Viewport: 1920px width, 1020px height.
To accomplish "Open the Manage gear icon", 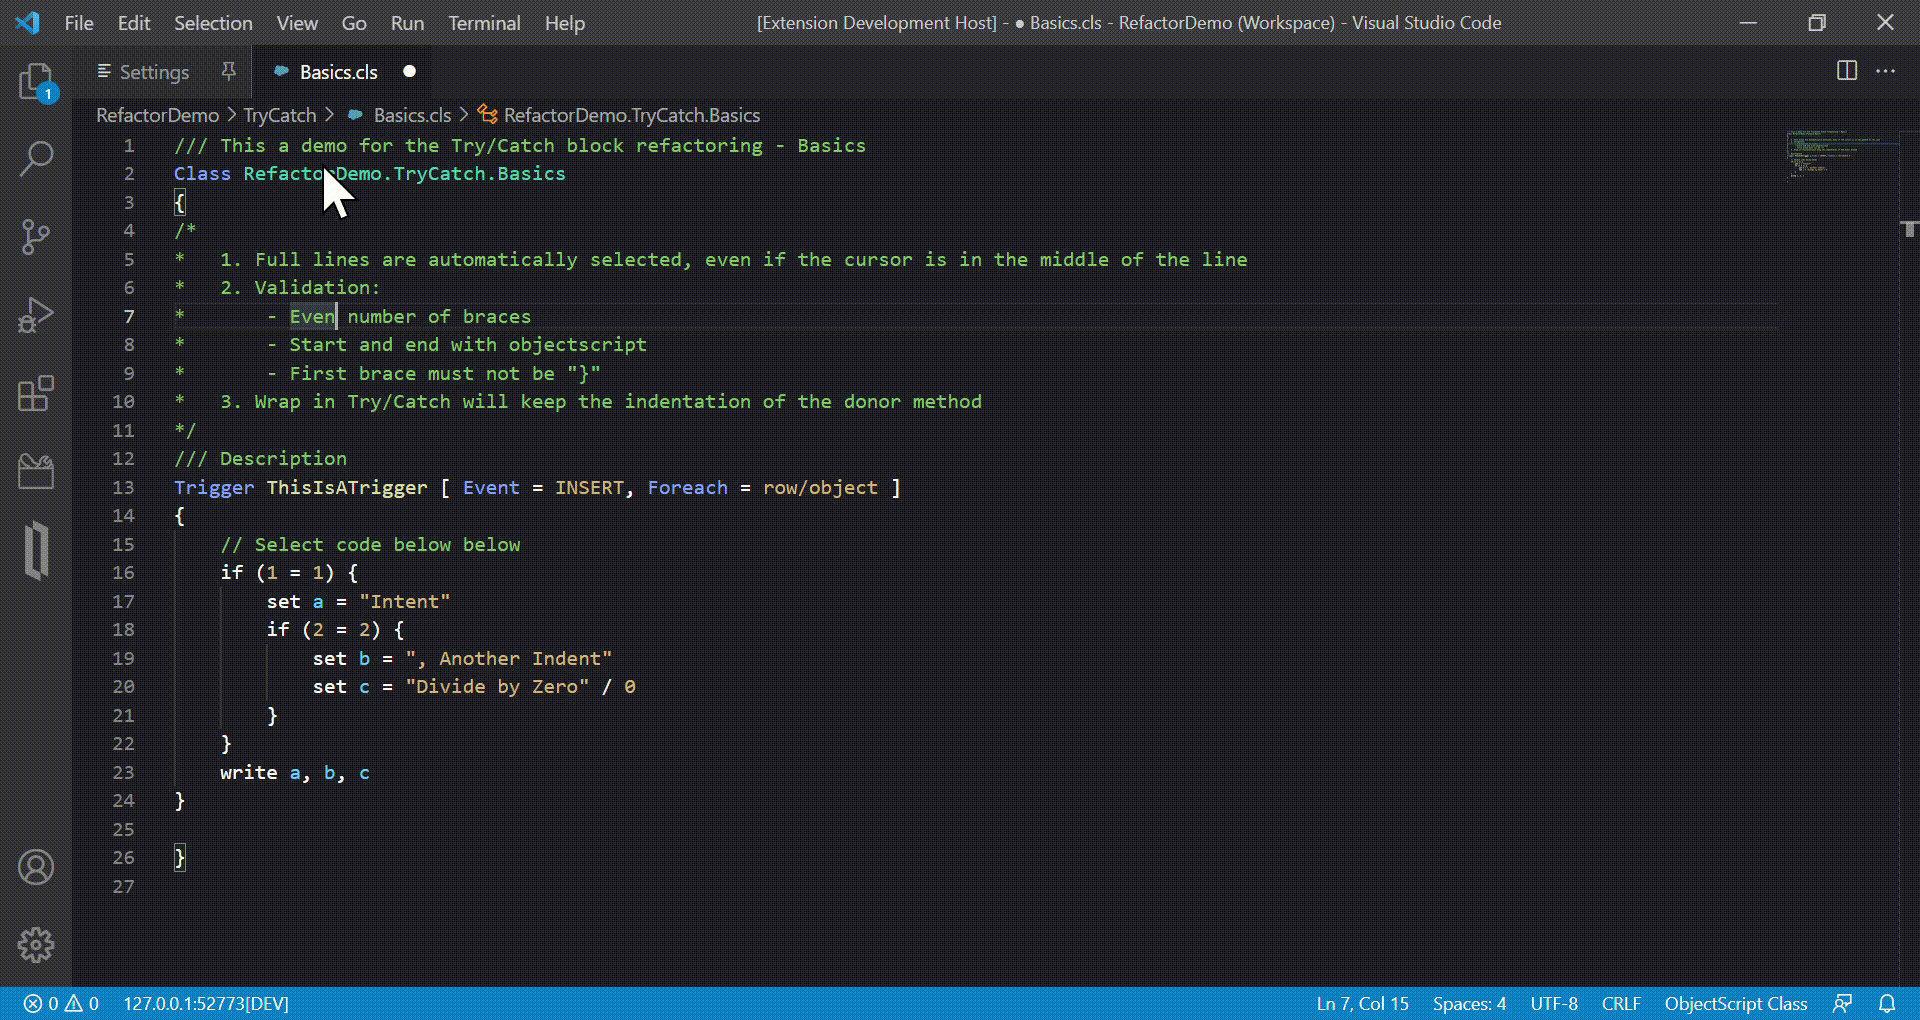I will tap(36, 945).
